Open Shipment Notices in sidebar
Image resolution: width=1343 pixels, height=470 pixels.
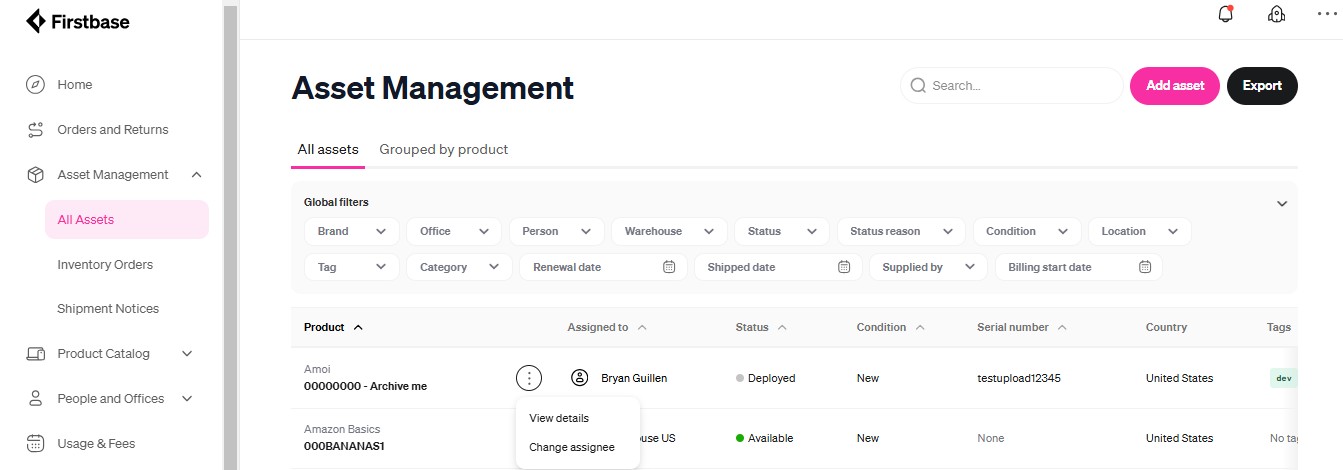pyautogui.click(x=108, y=309)
